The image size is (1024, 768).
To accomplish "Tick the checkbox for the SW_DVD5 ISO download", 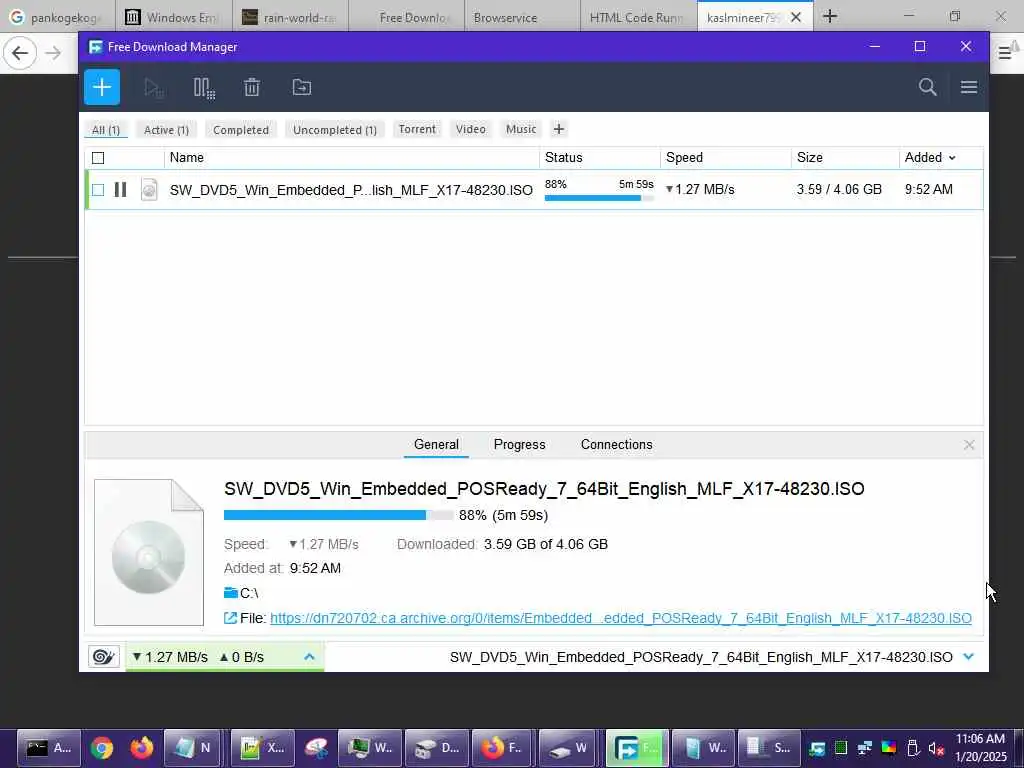I will pyautogui.click(x=98, y=190).
